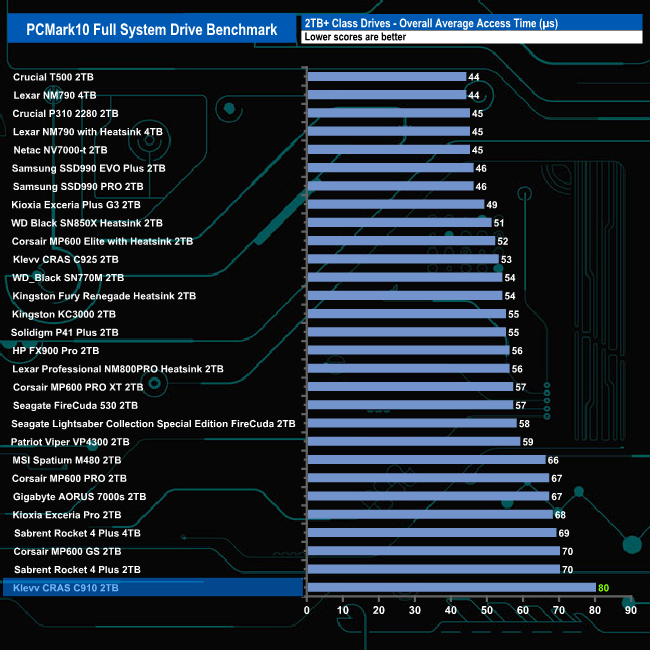Click value '58' beside Seagate Lightsaber FireCuda
Image resolution: width=650 pixels, height=650 pixels.
pos(524,424)
